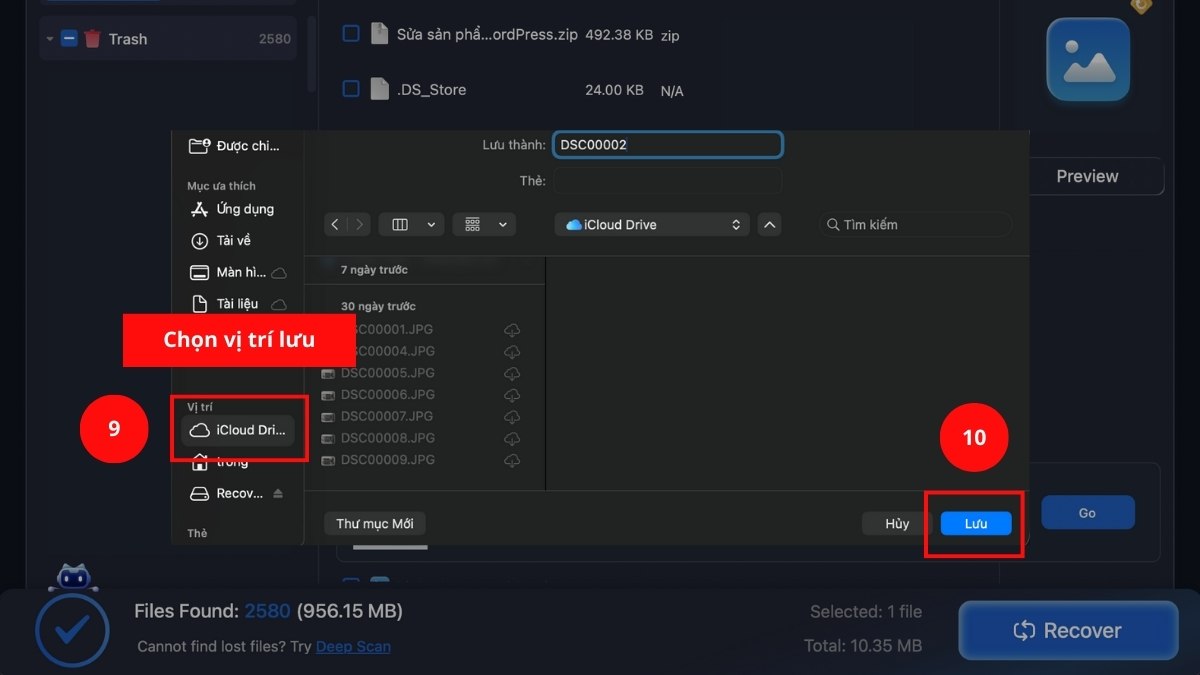Click the trash can icon in the sidebar
The width and height of the screenshot is (1200, 675).
click(x=92, y=39)
